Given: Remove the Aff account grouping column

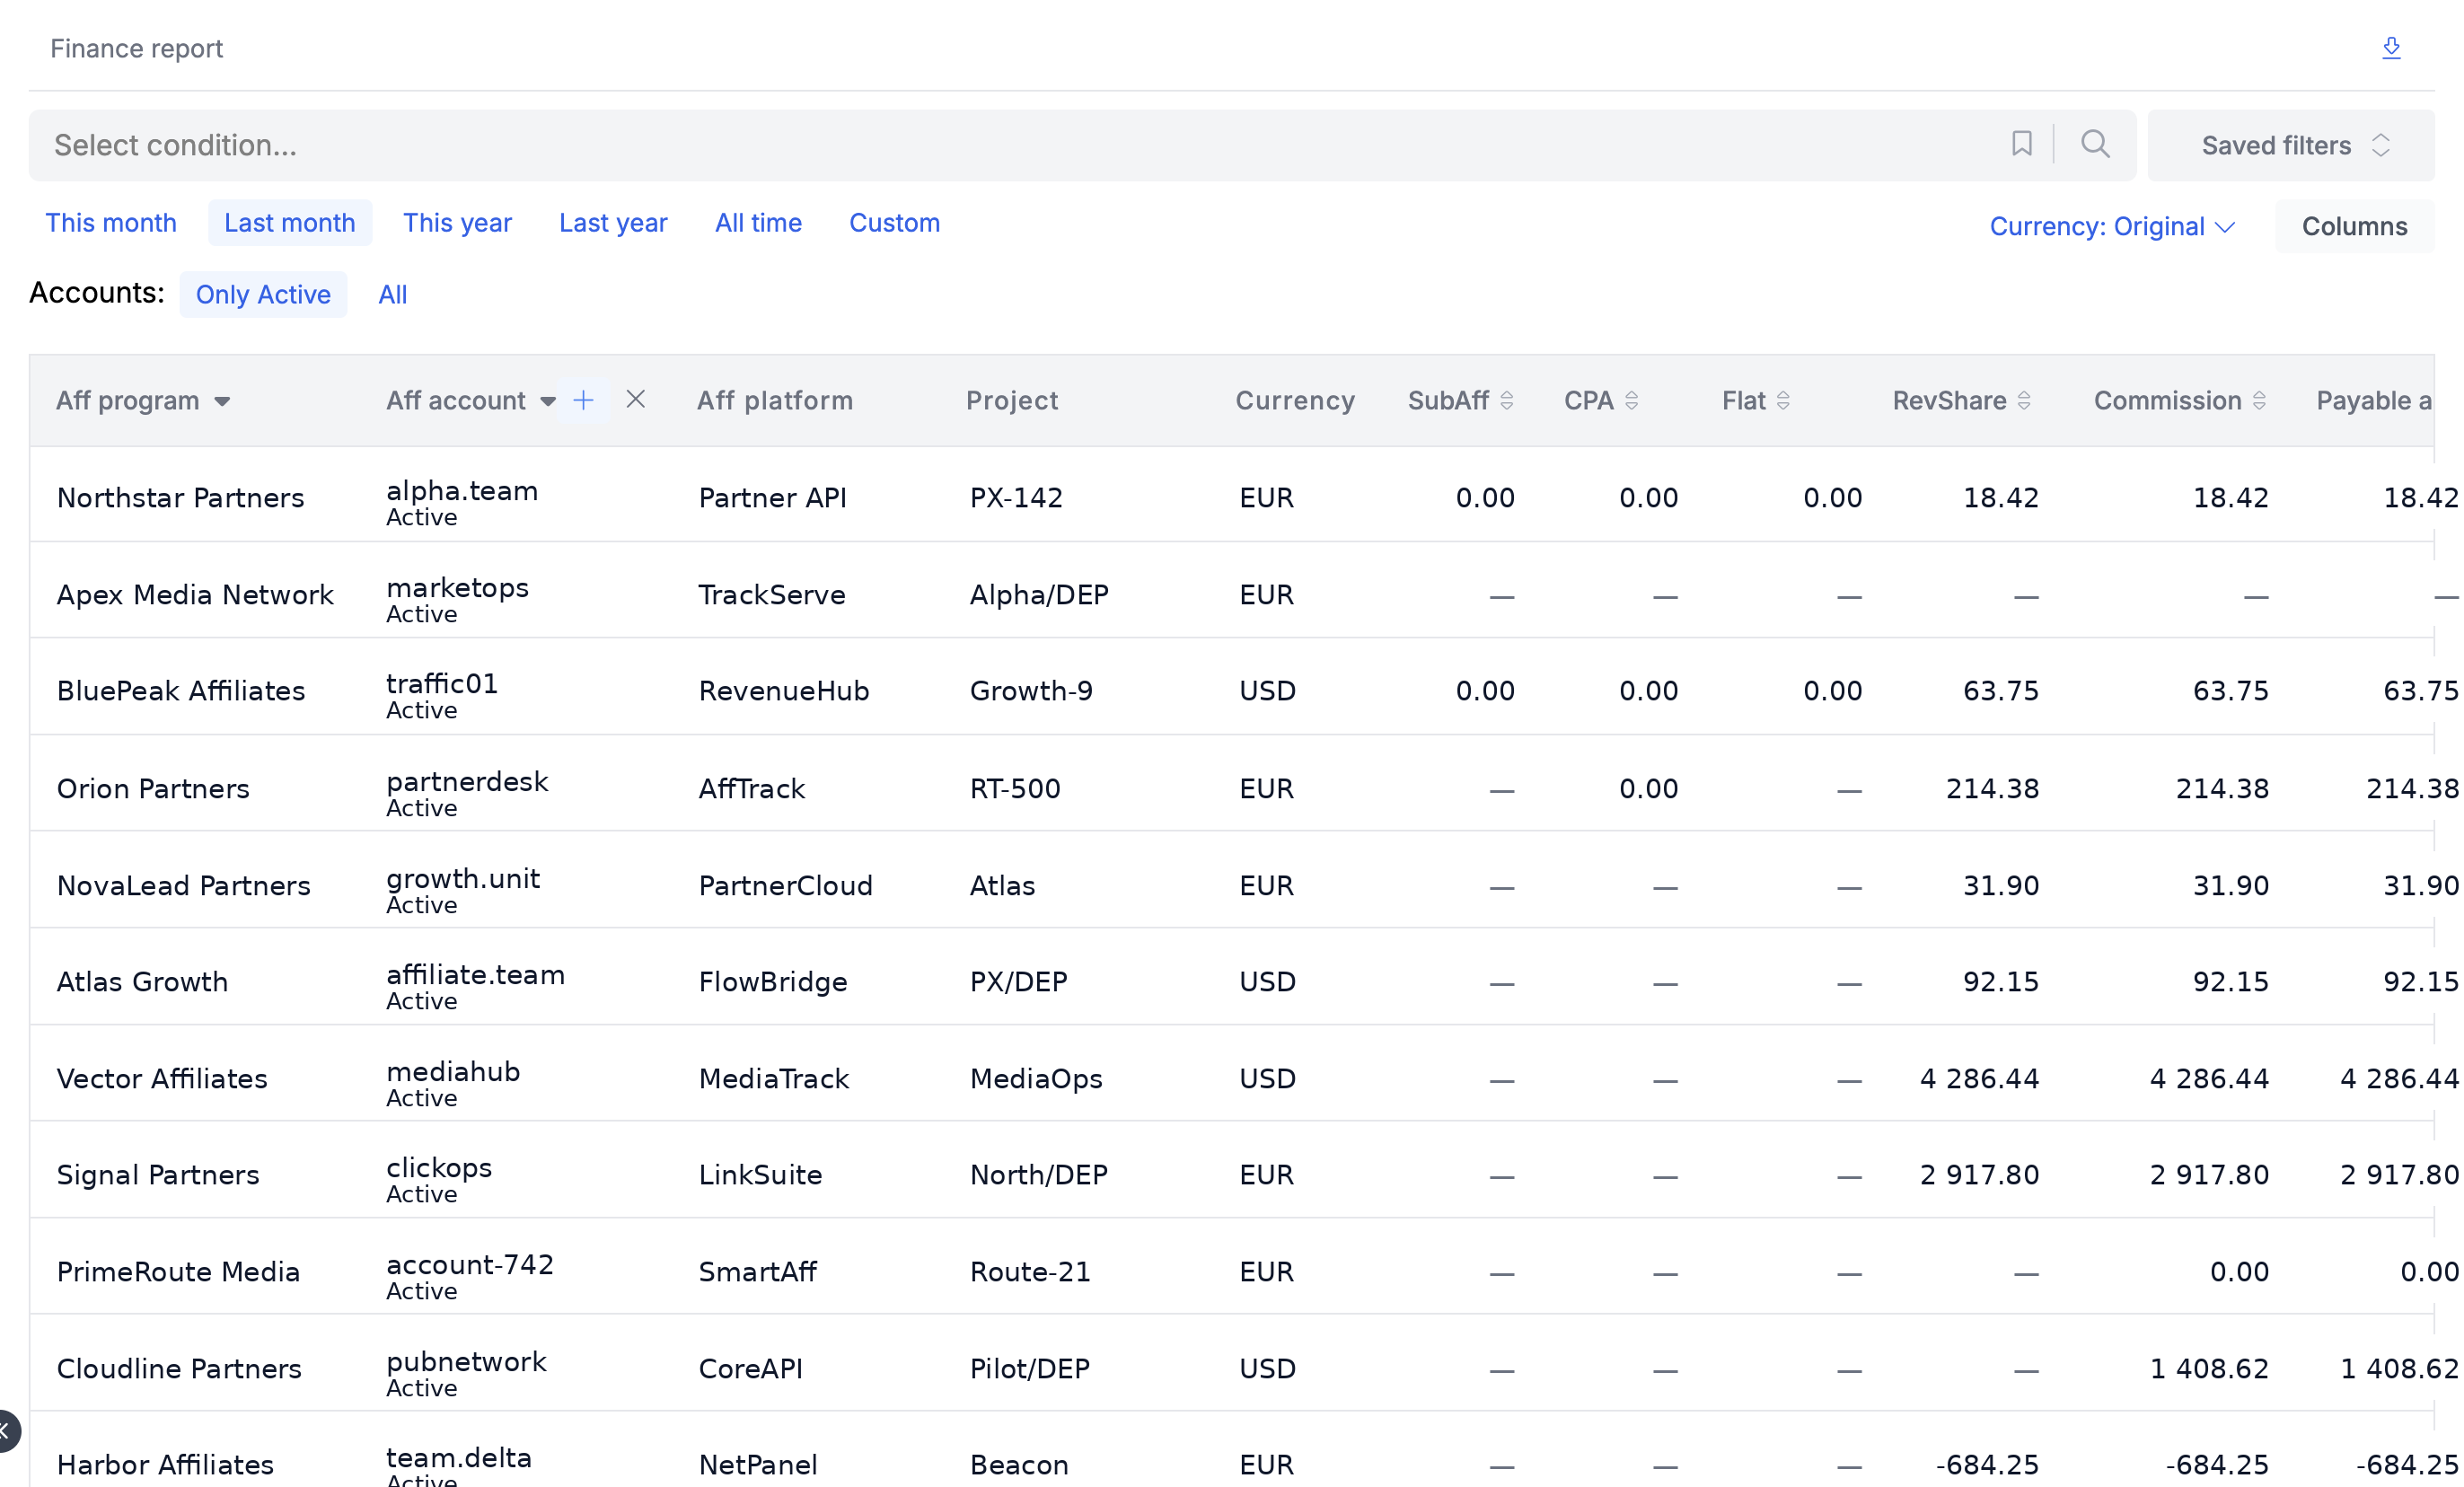Looking at the screenshot, I should point(635,400).
